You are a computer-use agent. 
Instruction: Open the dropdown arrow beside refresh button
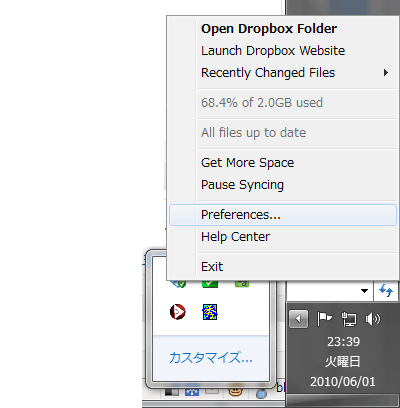click(x=364, y=291)
